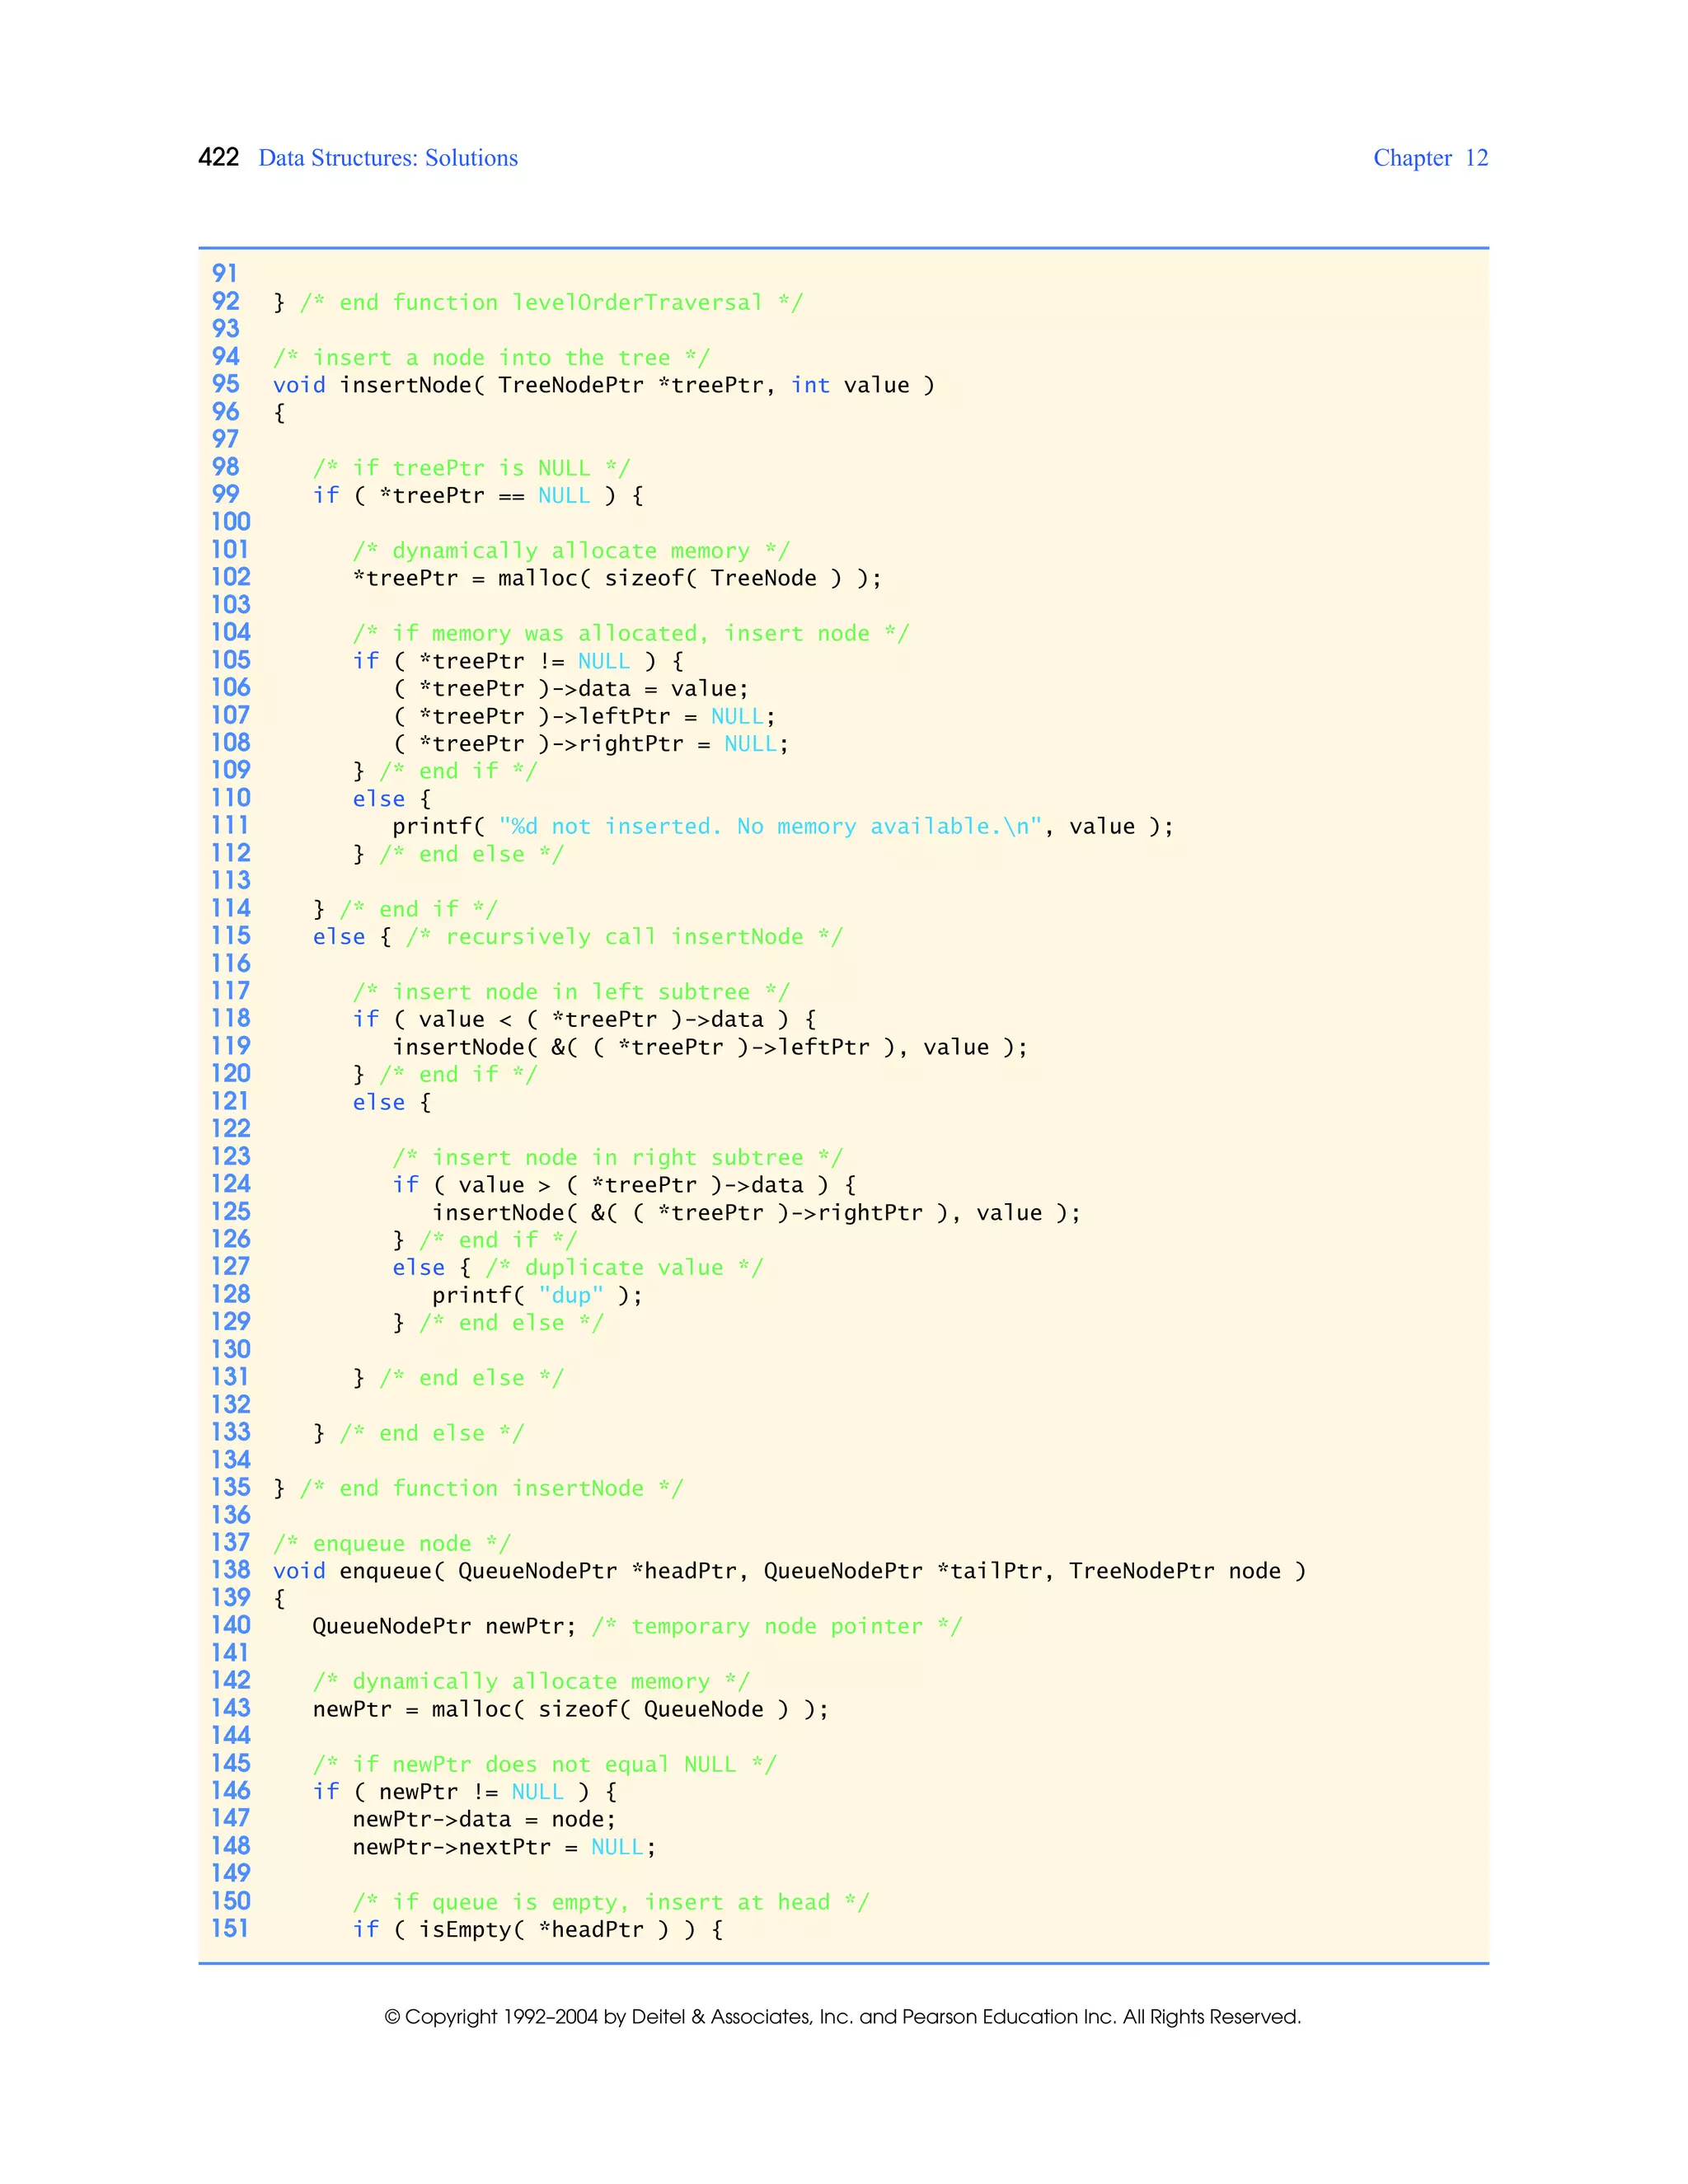1688x2184 pixels.
Task: Click the comment 'if memory was allocated, insert node'
Action: 631,633
